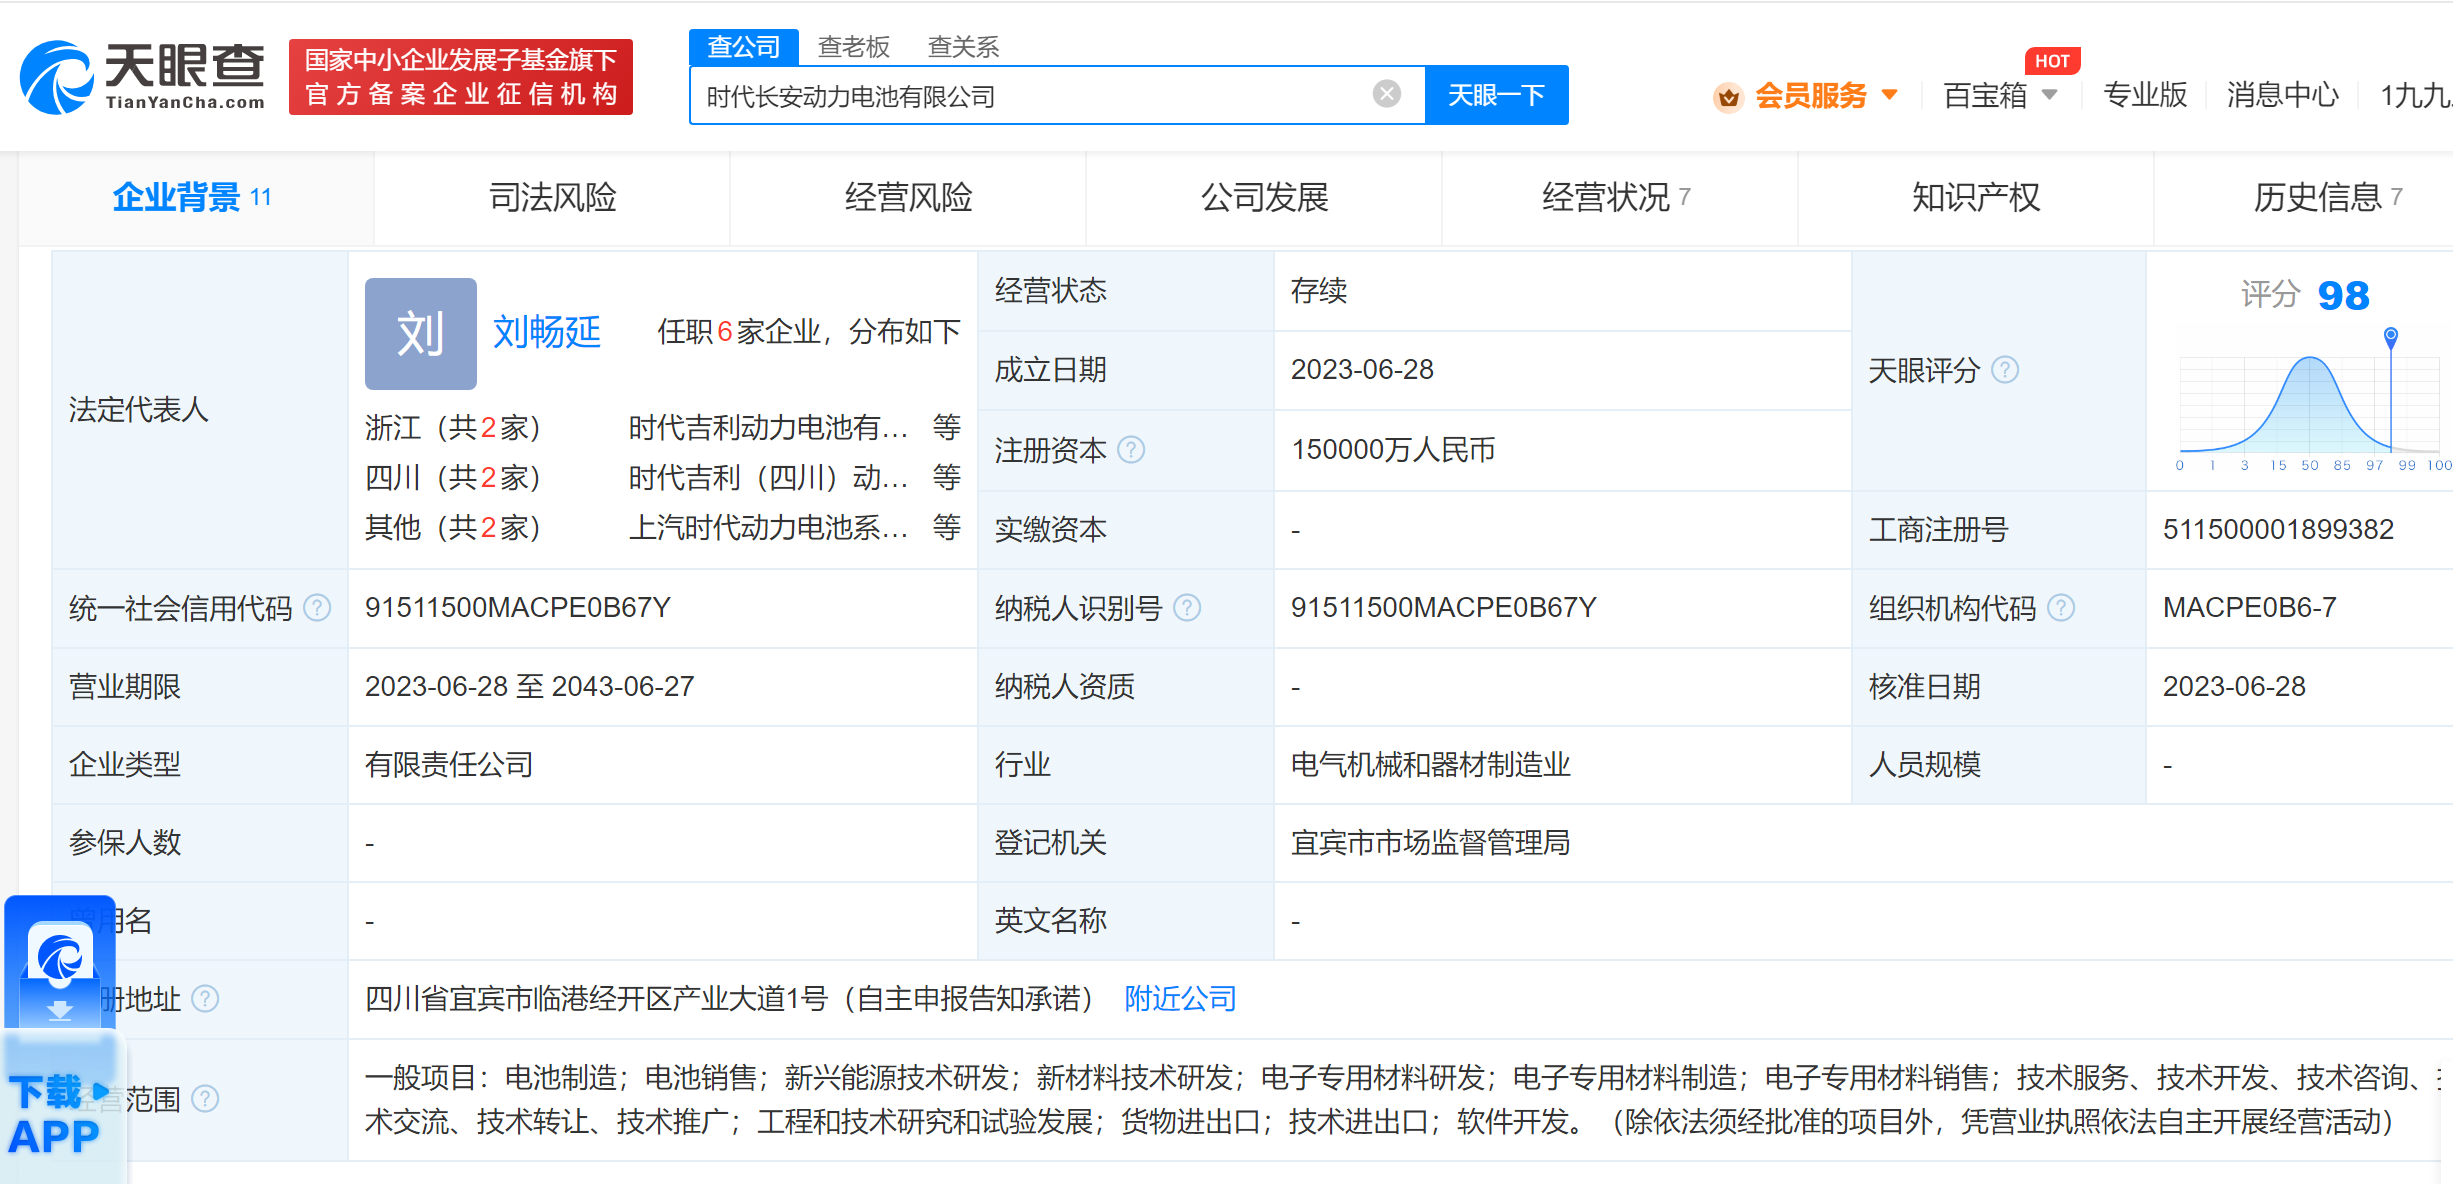The image size is (2453, 1184).
Task: Open the 消息中心 link
Action: (2283, 95)
